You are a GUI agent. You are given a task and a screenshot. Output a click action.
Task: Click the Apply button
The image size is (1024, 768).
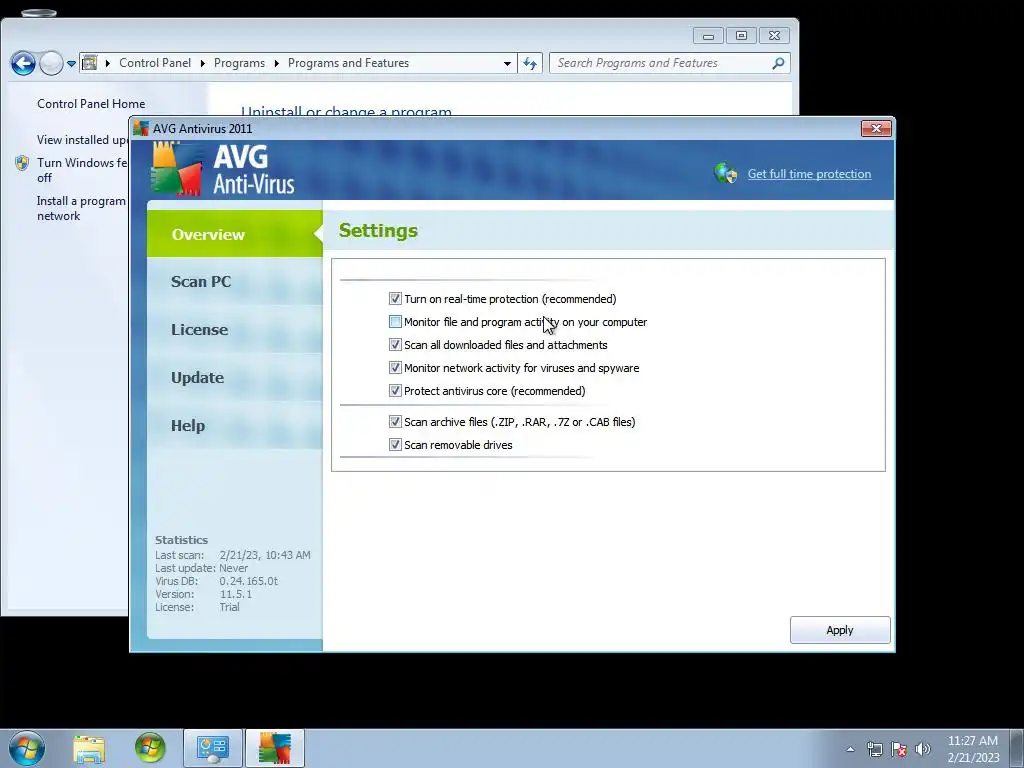(840, 630)
